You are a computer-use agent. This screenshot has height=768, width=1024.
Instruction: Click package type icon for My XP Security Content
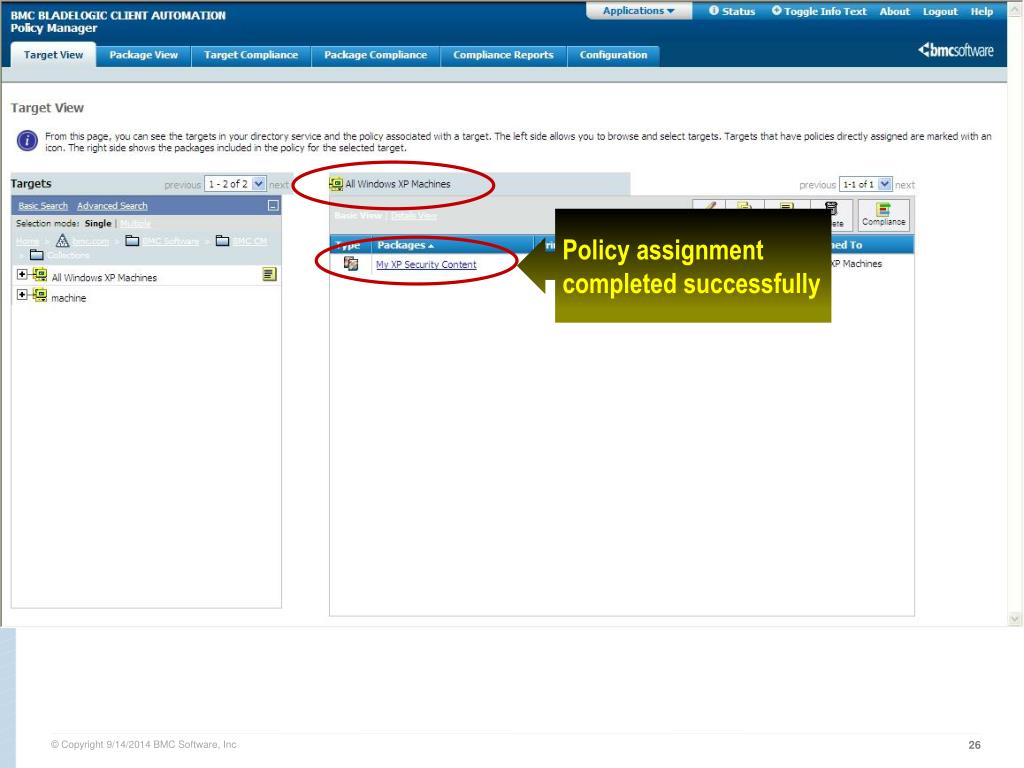(351, 263)
